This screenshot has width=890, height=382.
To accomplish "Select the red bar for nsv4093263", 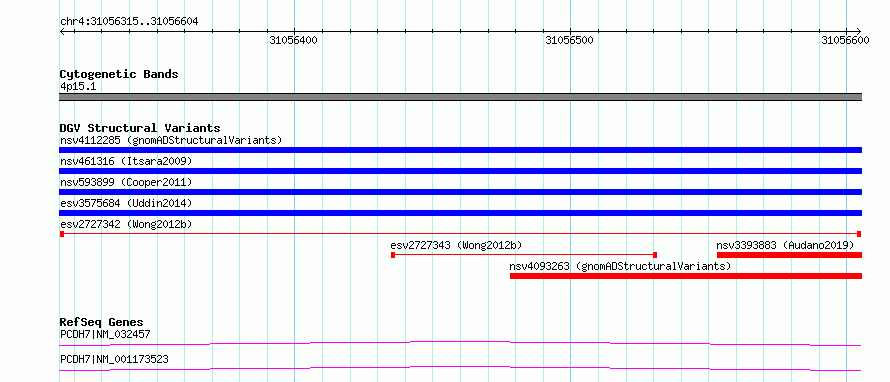I will coord(686,276).
